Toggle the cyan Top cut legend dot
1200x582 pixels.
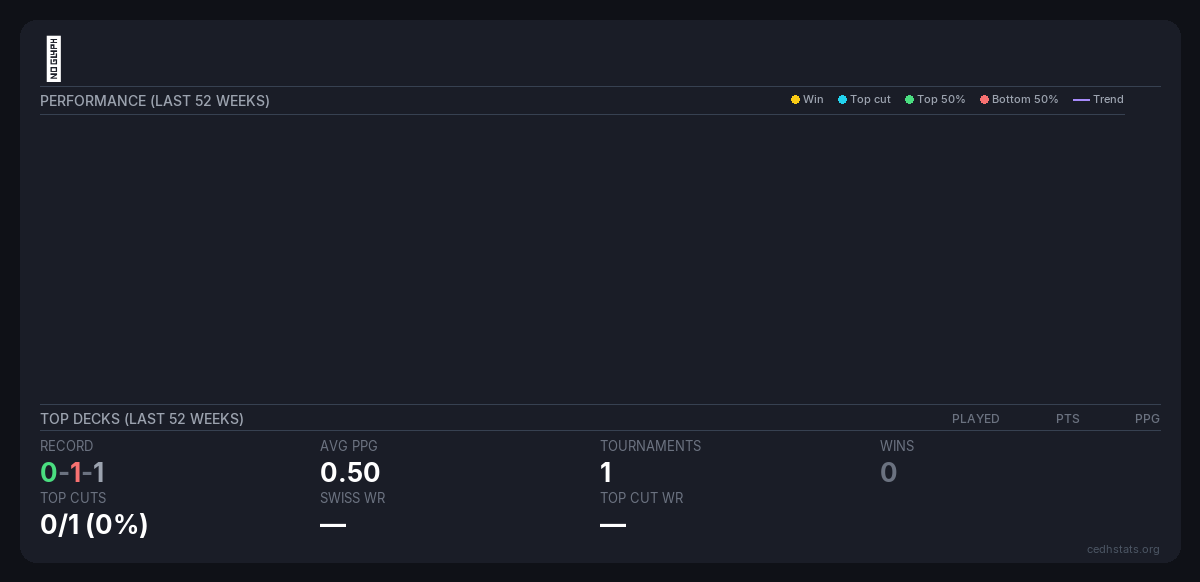point(842,100)
